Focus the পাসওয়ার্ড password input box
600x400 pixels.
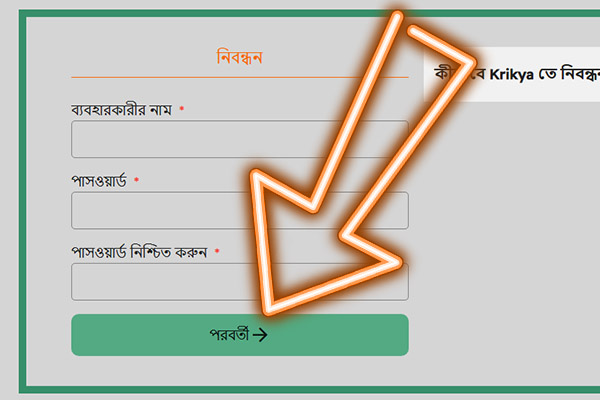pos(240,210)
